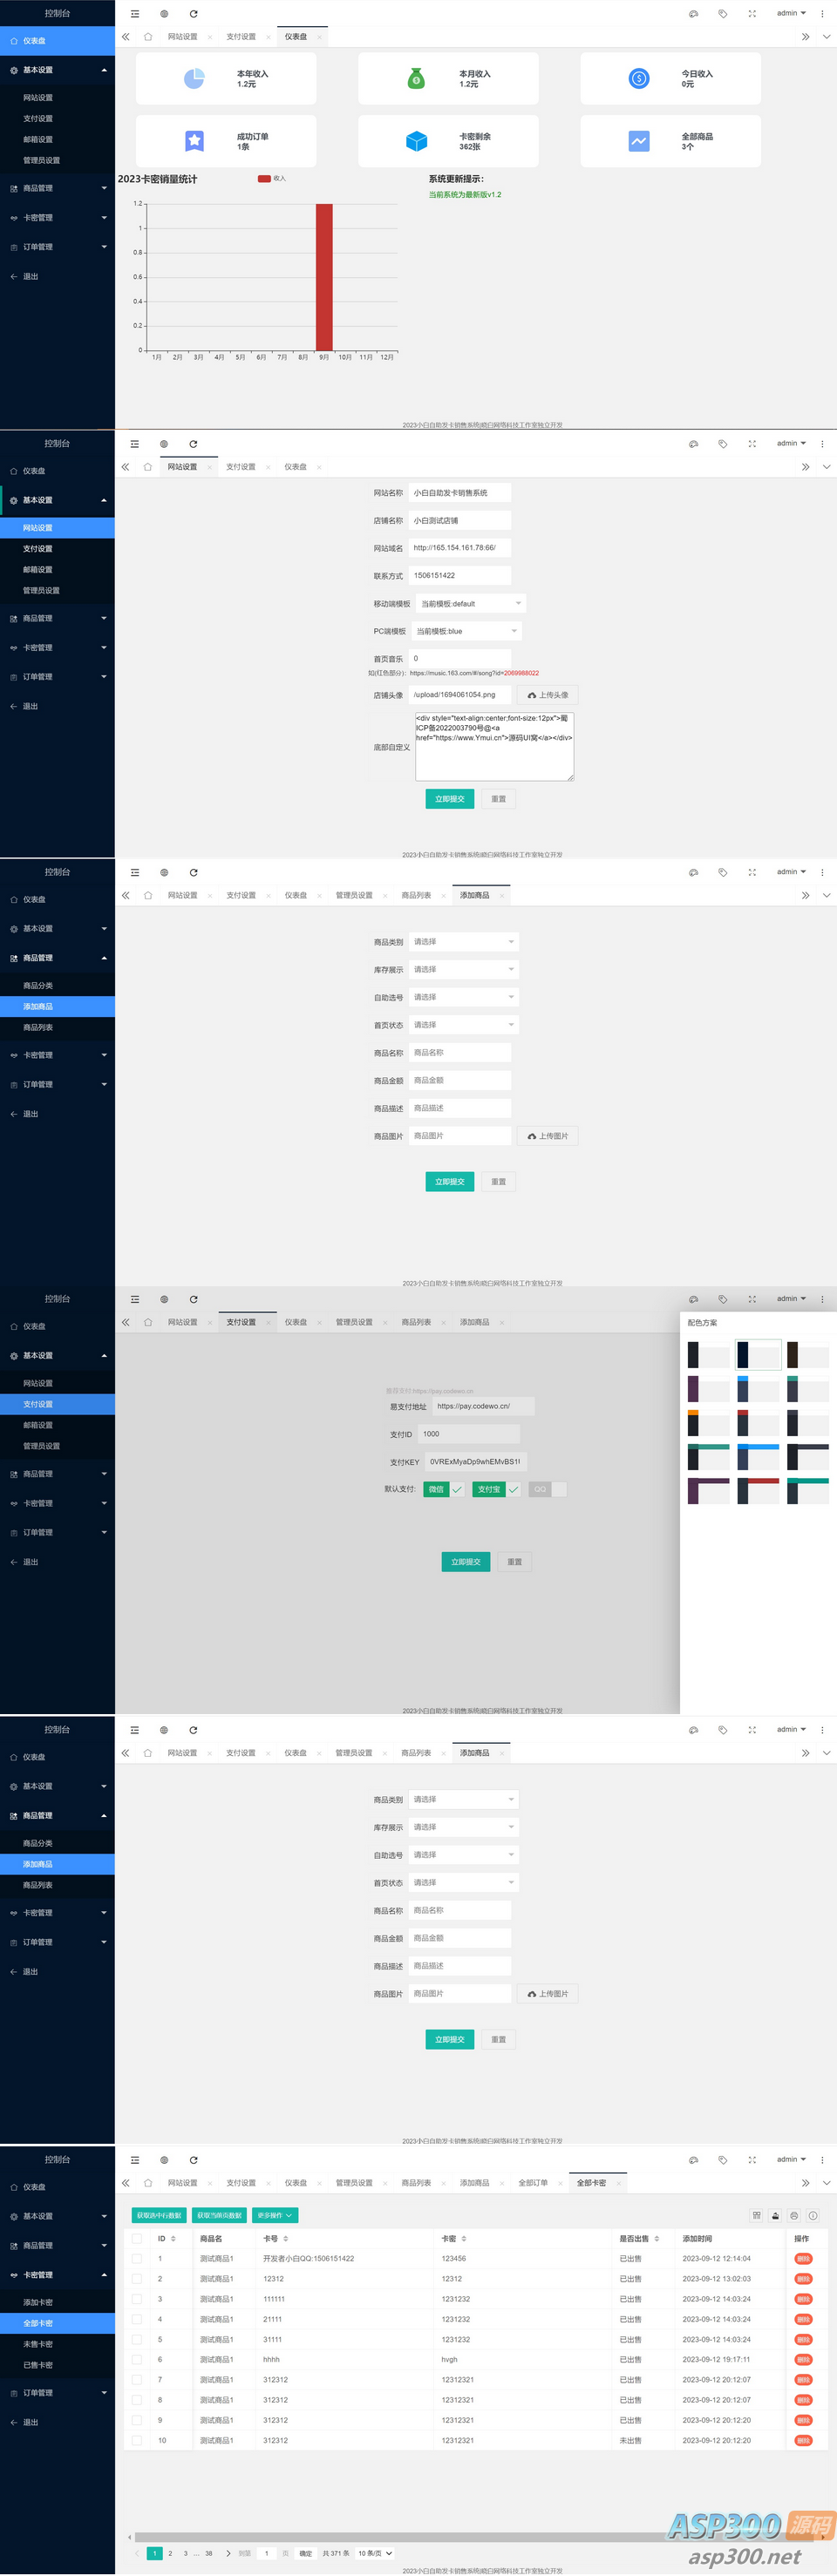
Task: Click the star icon on the 成功订单 card
Action: 194,141
